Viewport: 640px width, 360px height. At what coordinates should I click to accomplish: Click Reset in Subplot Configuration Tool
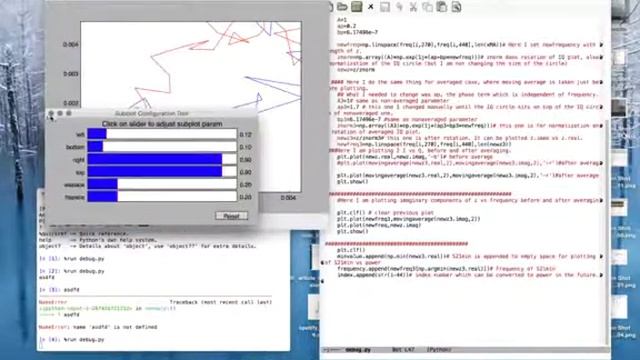coord(231,216)
